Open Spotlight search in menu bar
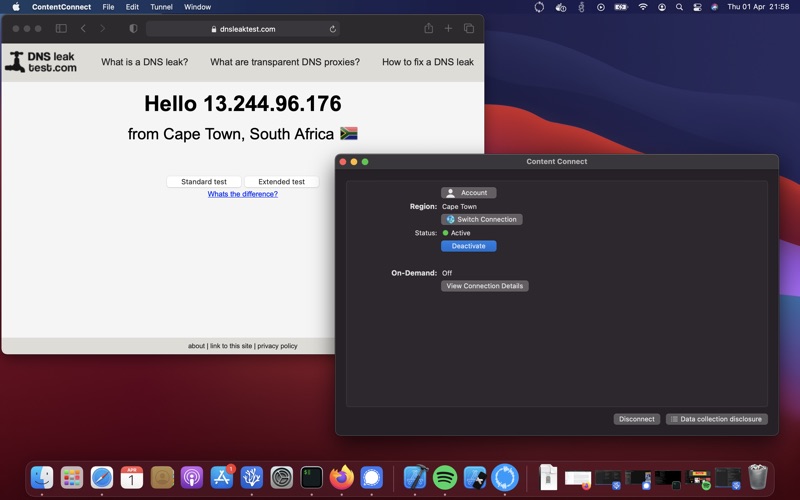The height and width of the screenshot is (500, 800). tap(679, 7)
